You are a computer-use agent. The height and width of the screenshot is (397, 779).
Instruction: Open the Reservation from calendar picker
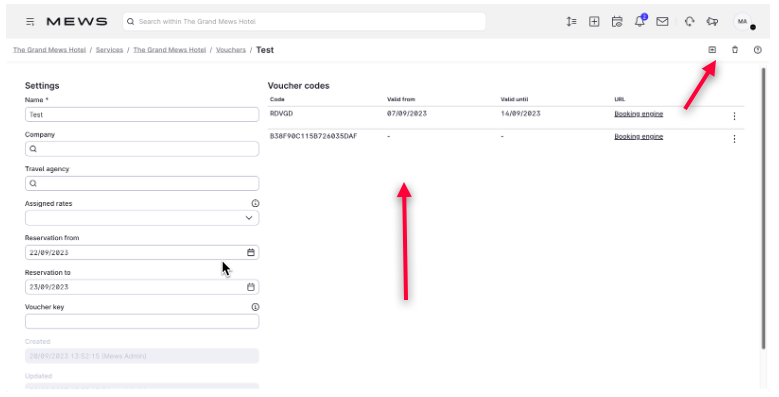click(251, 252)
